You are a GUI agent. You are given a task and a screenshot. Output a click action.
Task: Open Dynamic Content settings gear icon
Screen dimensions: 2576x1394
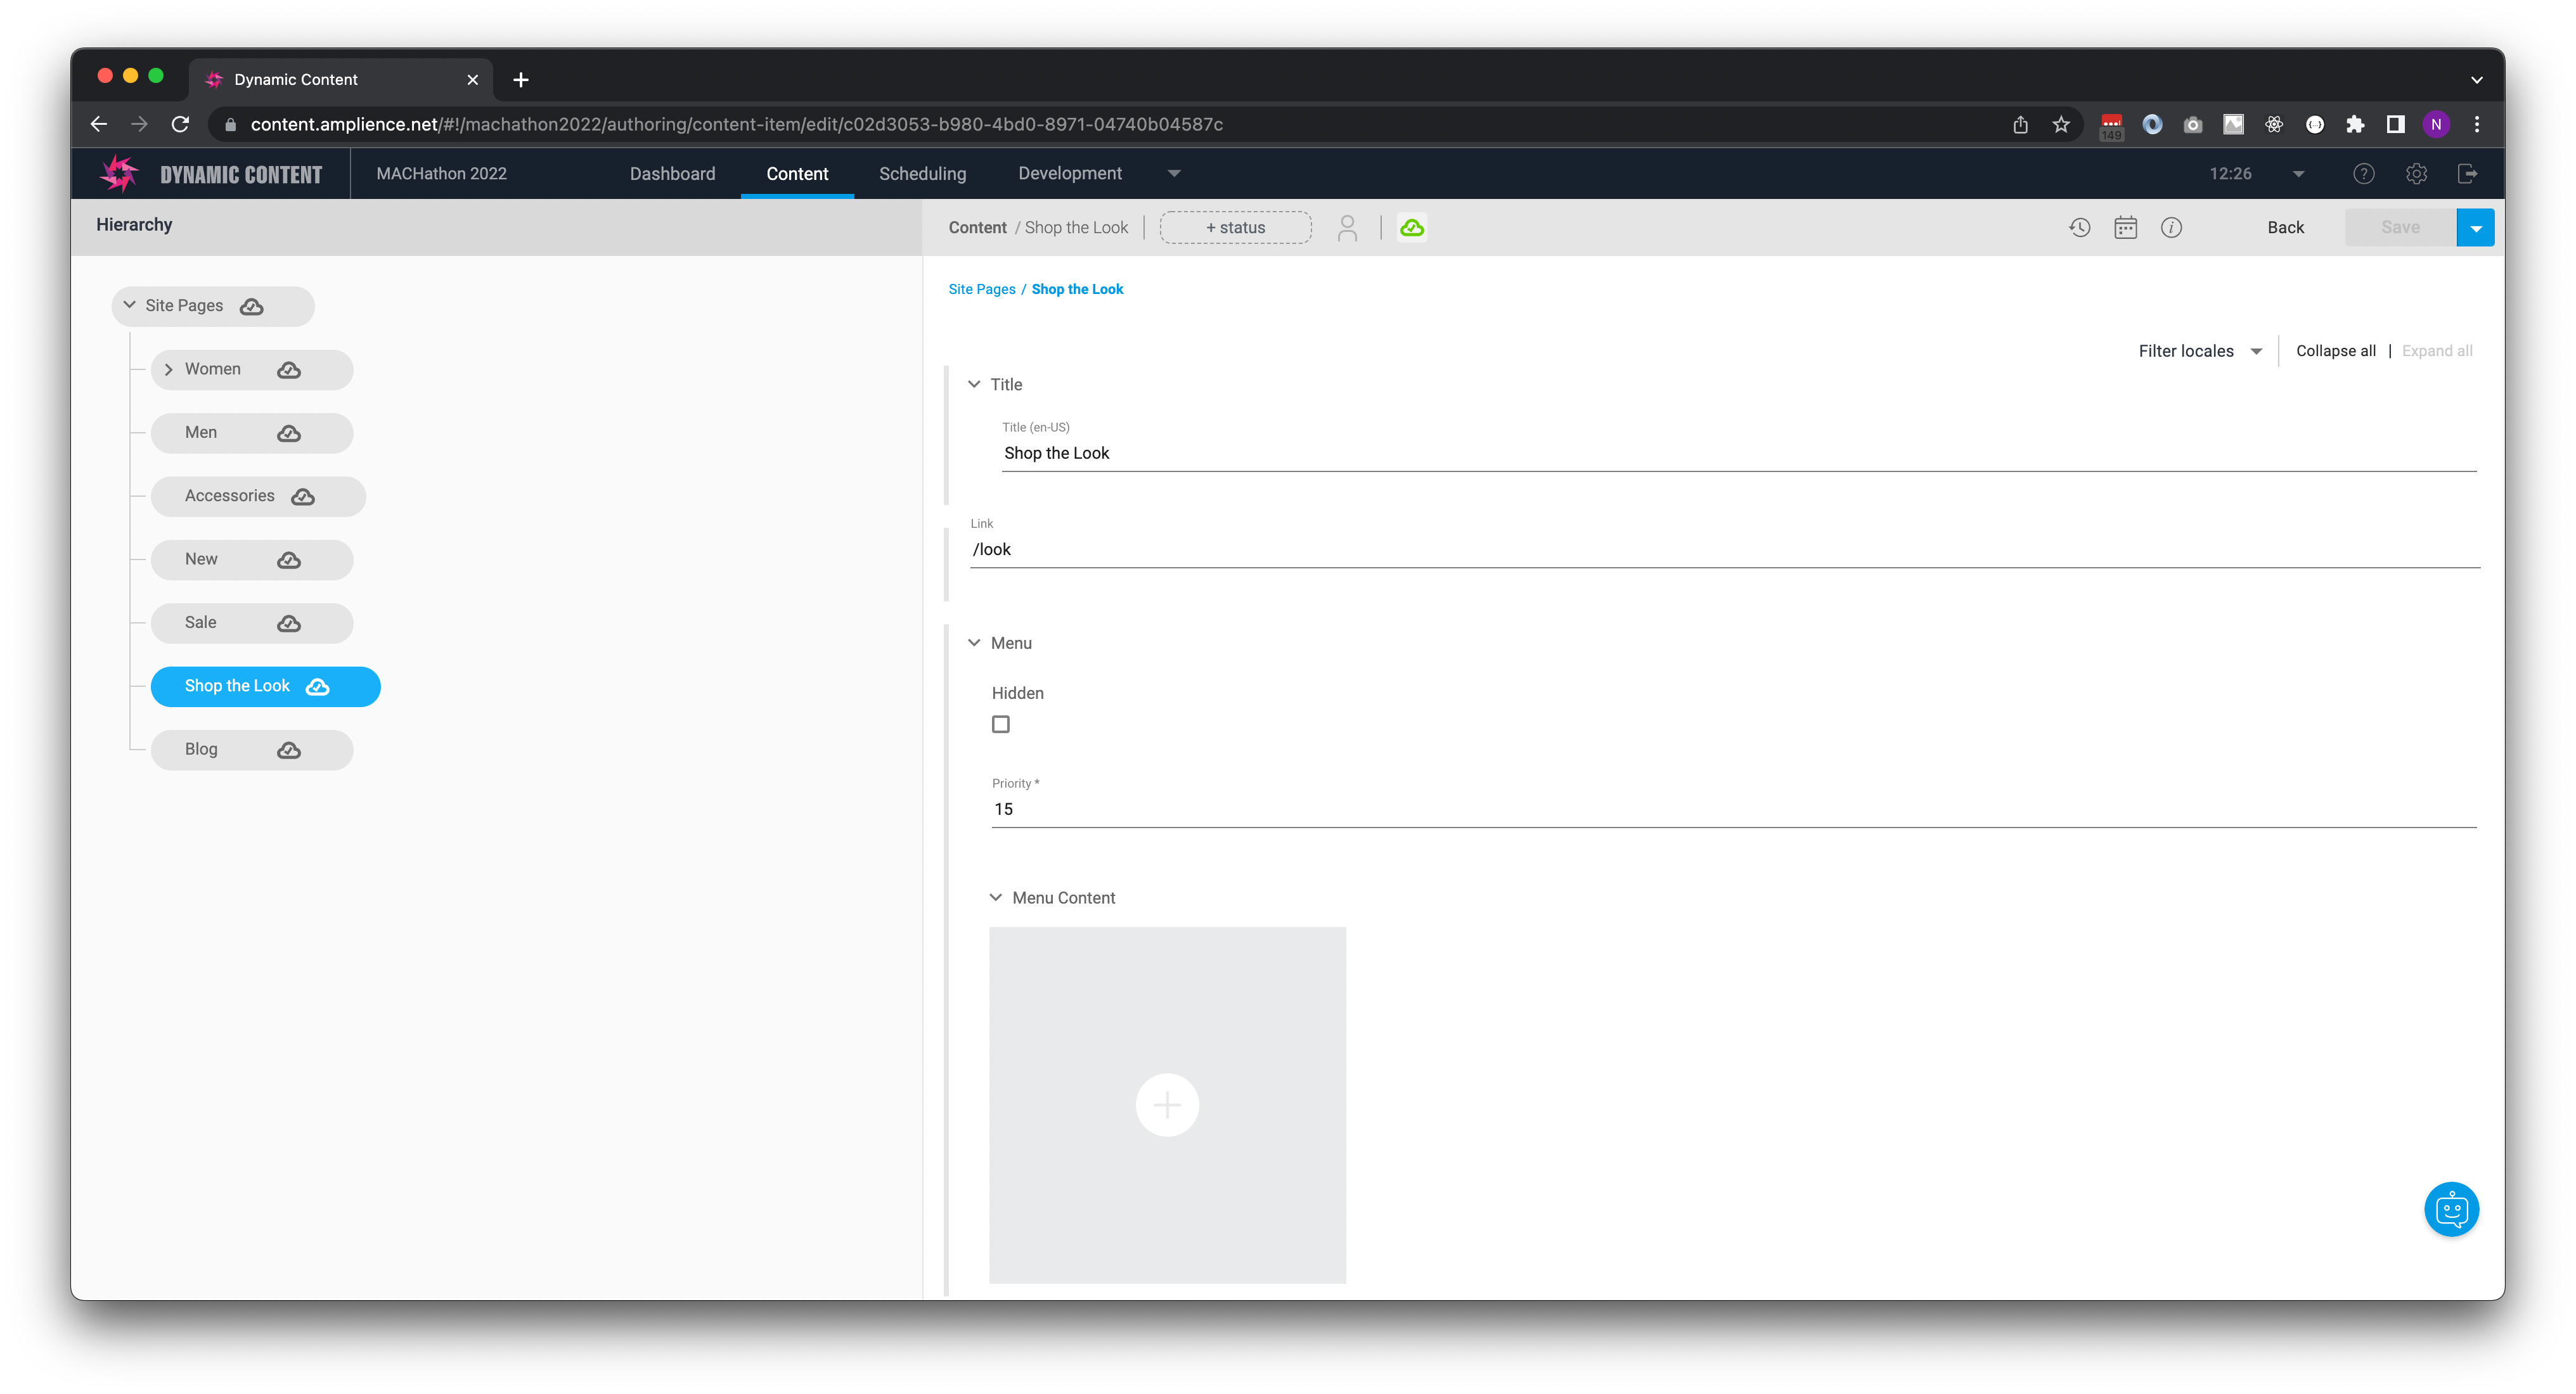click(x=2417, y=173)
